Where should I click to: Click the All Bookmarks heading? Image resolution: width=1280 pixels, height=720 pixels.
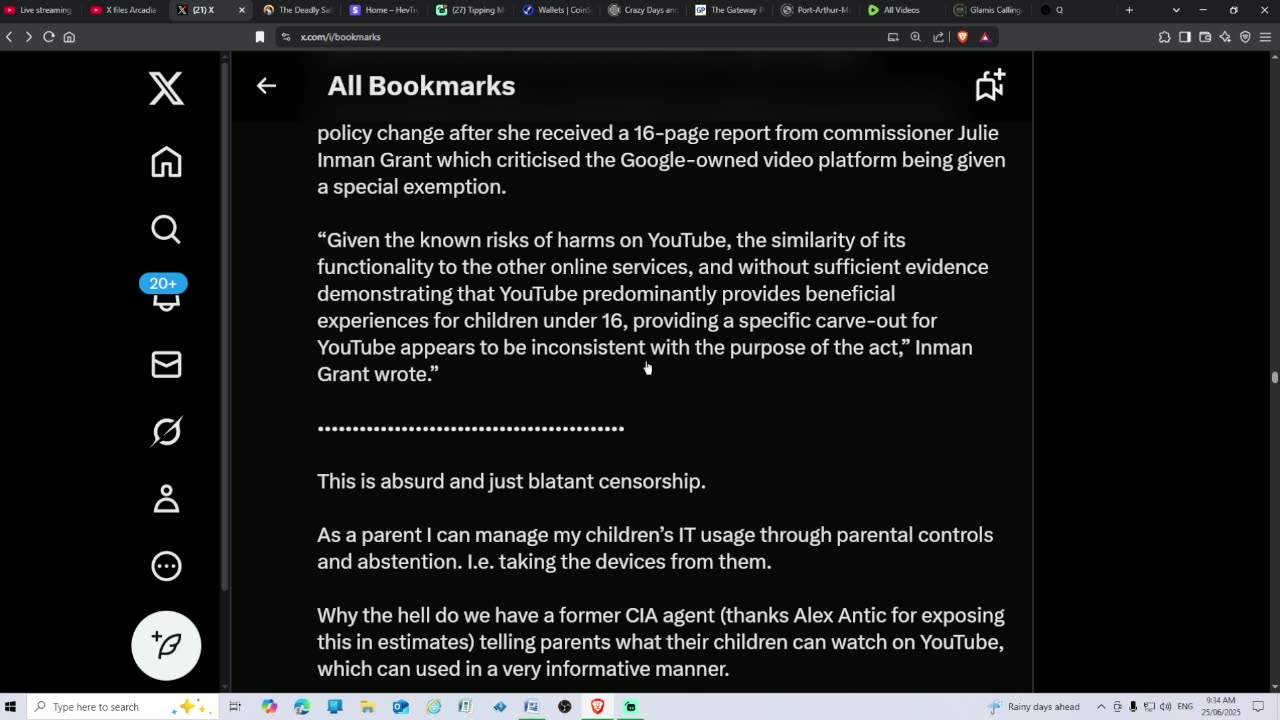[x=421, y=86]
